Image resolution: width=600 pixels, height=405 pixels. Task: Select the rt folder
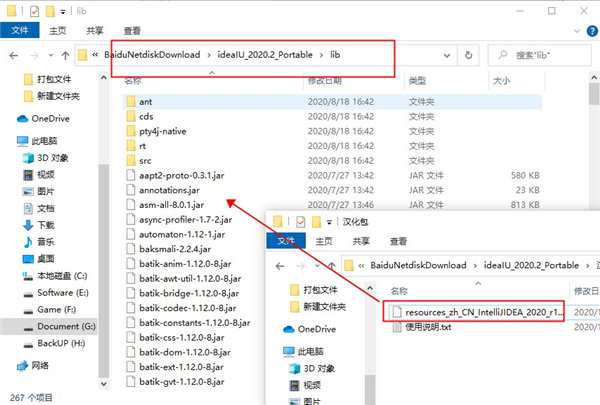click(x=142, y=146)
